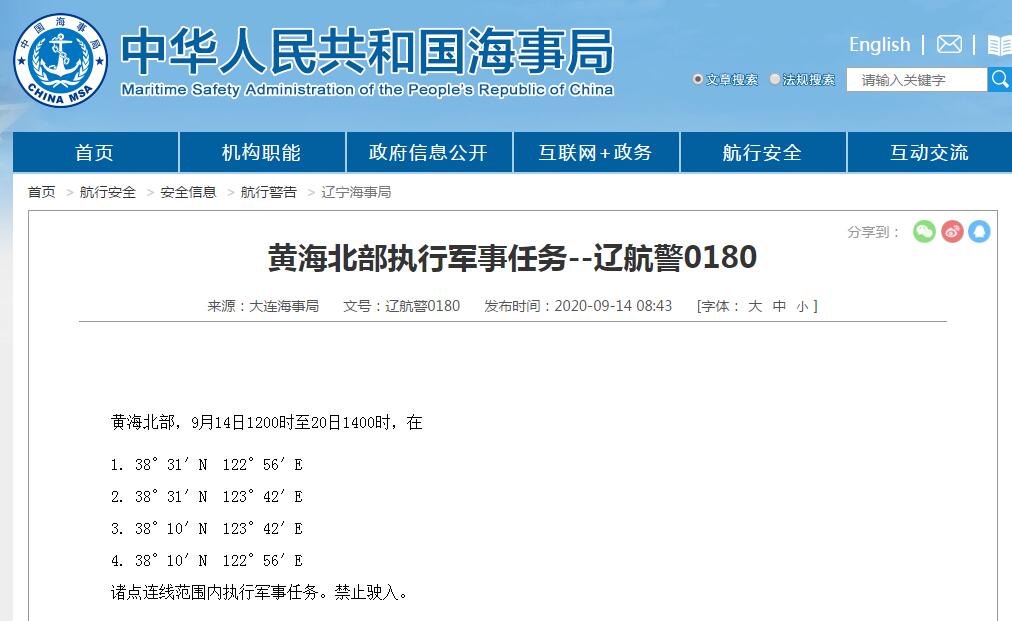Click coordinate line 4. 38°10′N 122°56′E
Image resolution: width=1012 pixels, height=621 pixels.
point(207,560)
